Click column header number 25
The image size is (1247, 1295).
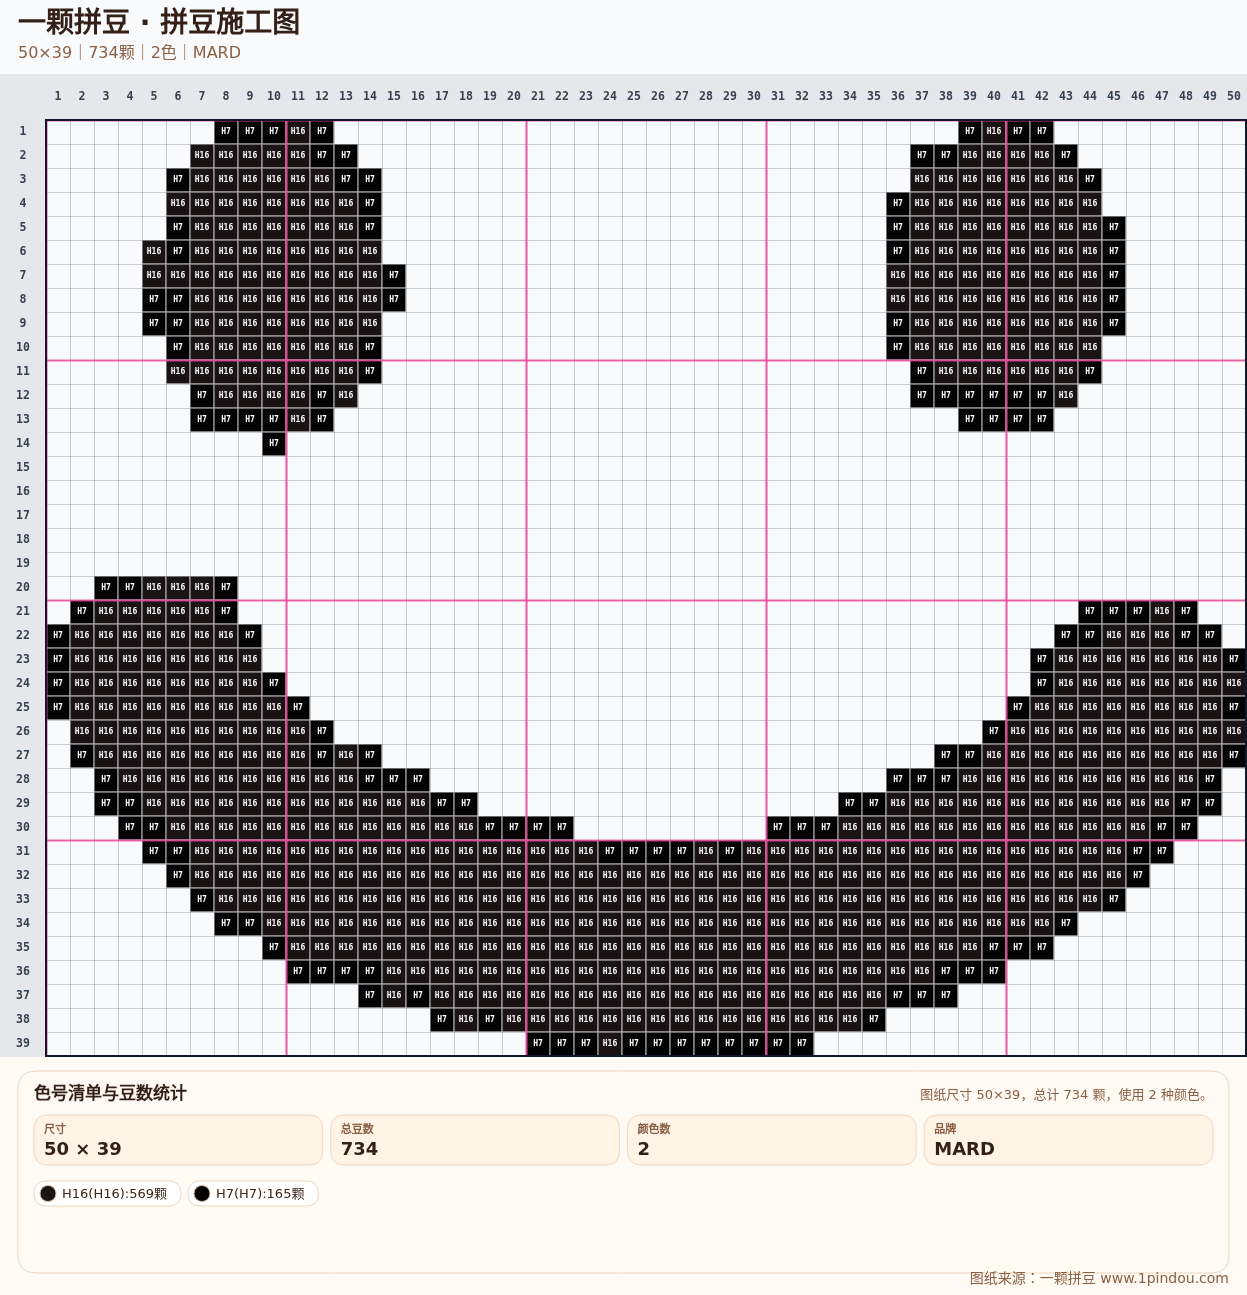point(634,96)
